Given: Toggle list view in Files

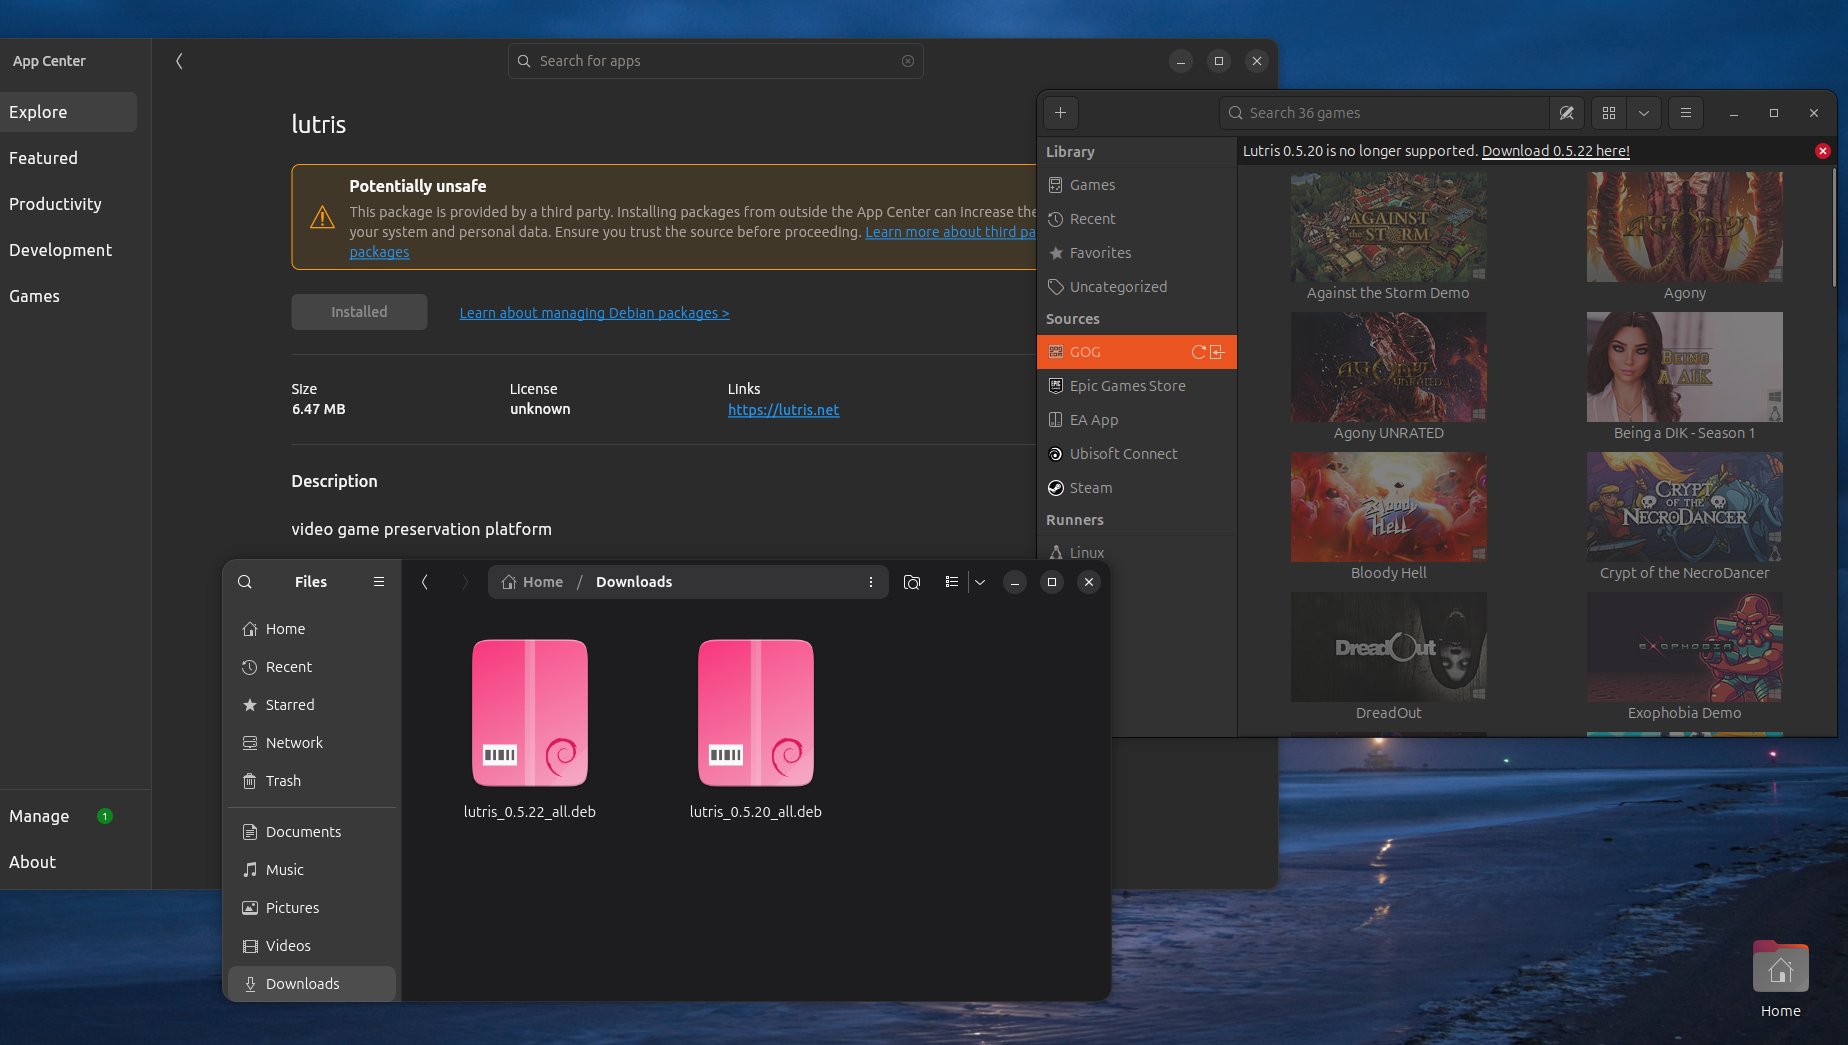Looking at the screenshot, I should pyautogui.click(x=952, y=582).
